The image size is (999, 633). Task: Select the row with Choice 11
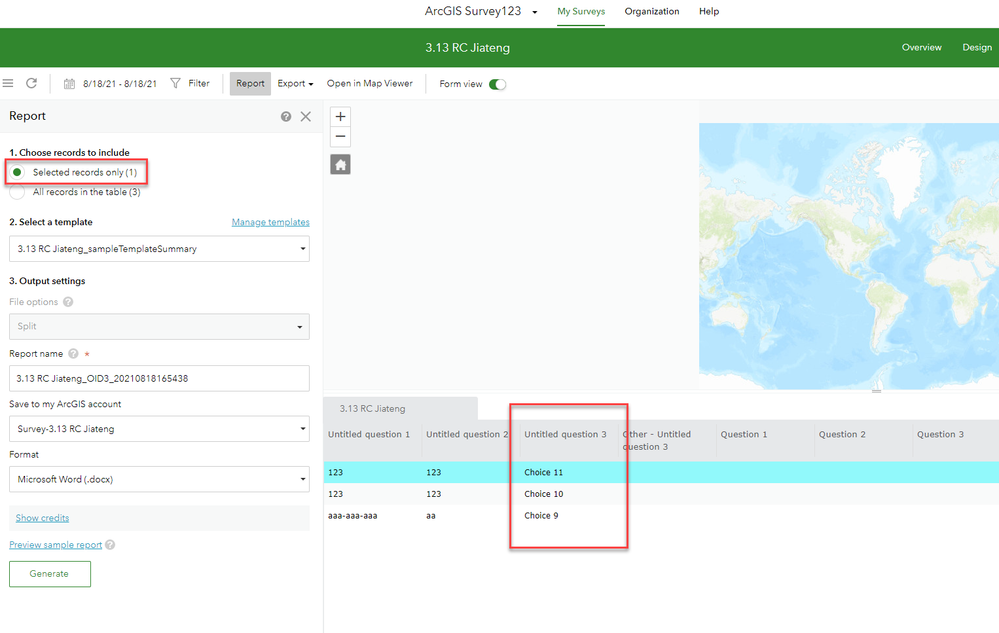click(x=661, y=473)
